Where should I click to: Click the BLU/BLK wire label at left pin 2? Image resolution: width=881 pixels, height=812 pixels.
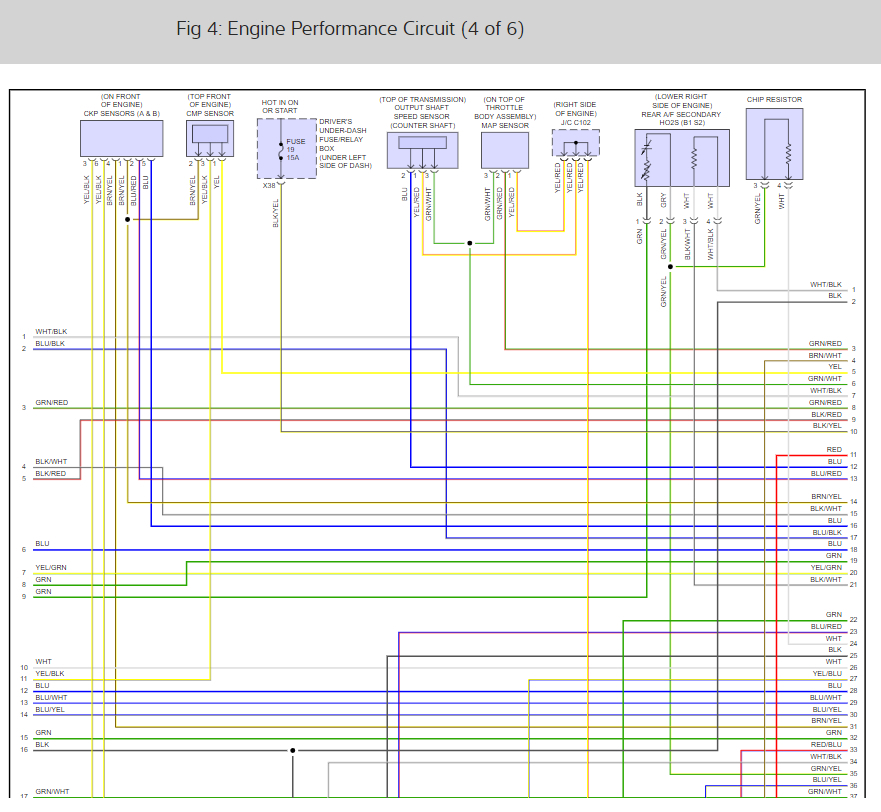click(50, 343)
